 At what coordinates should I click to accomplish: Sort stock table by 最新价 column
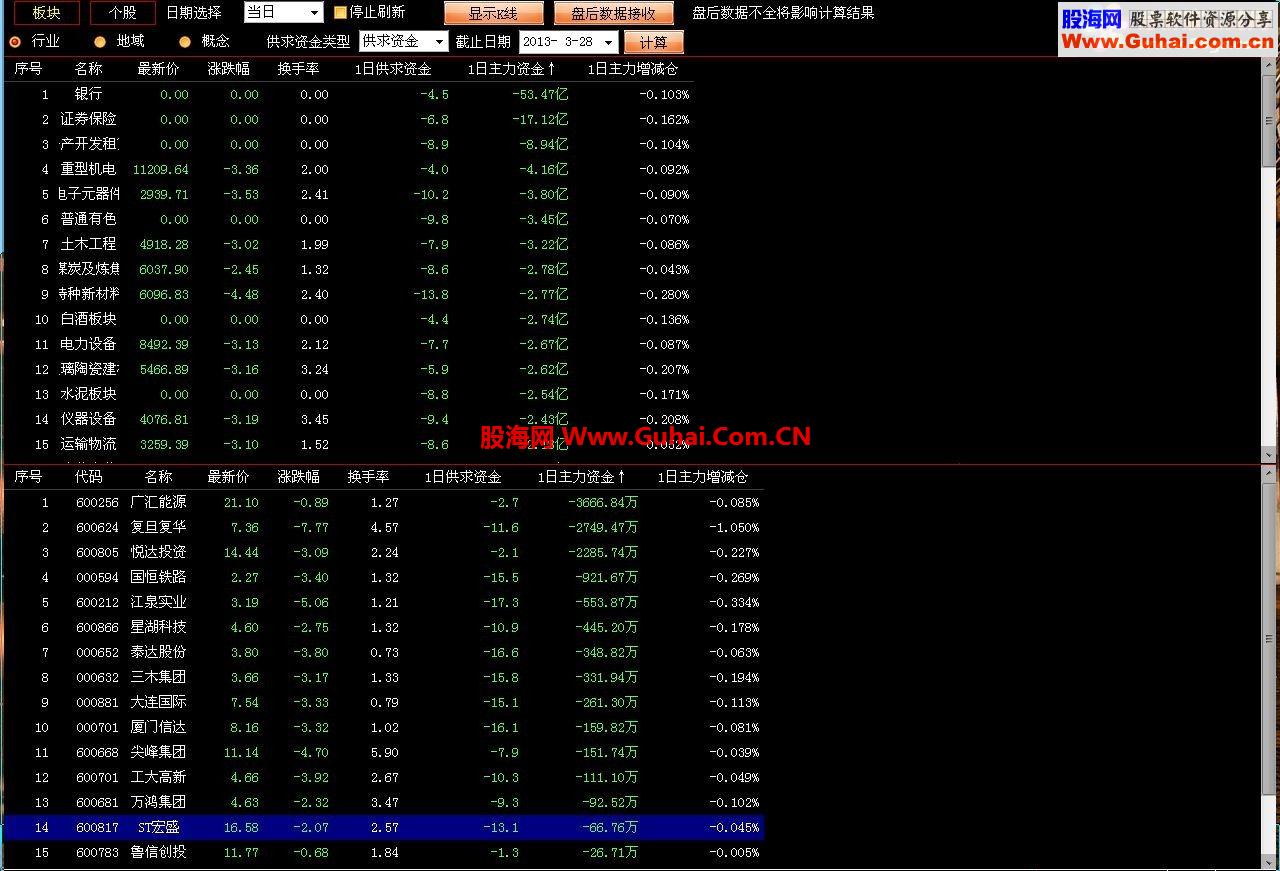228,477
